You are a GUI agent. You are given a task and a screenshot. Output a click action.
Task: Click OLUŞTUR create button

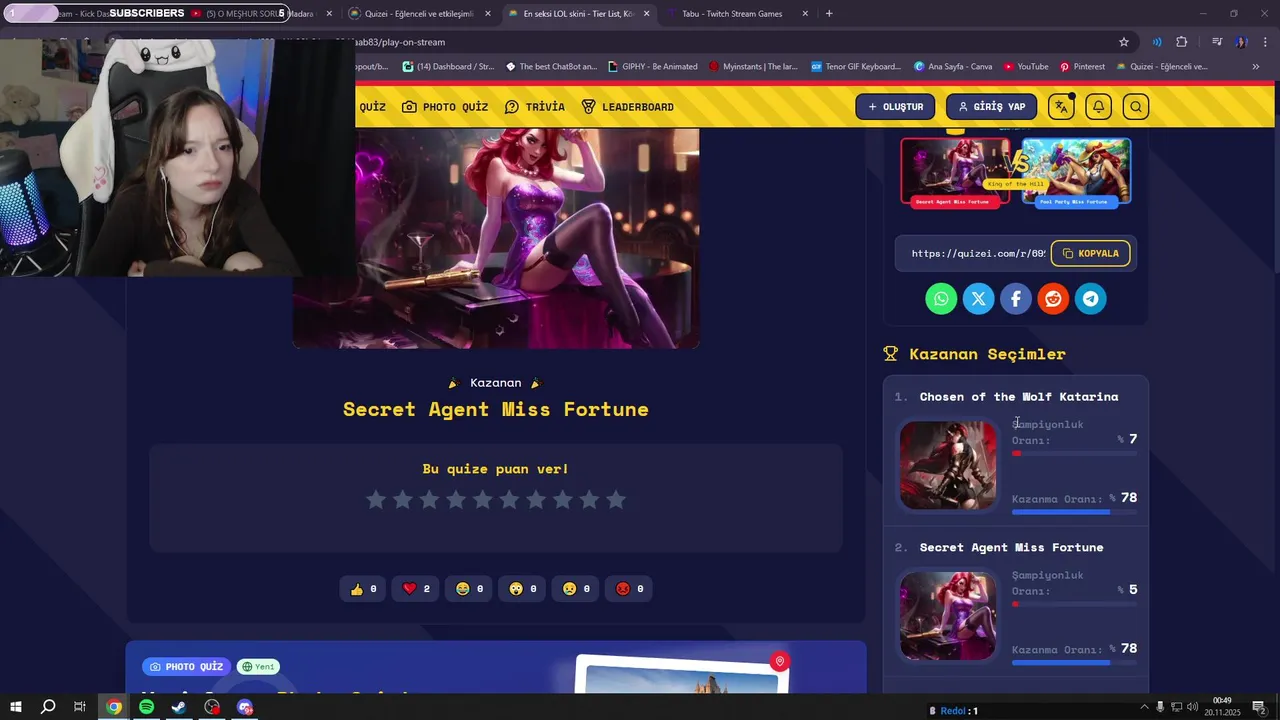[895, 107]
